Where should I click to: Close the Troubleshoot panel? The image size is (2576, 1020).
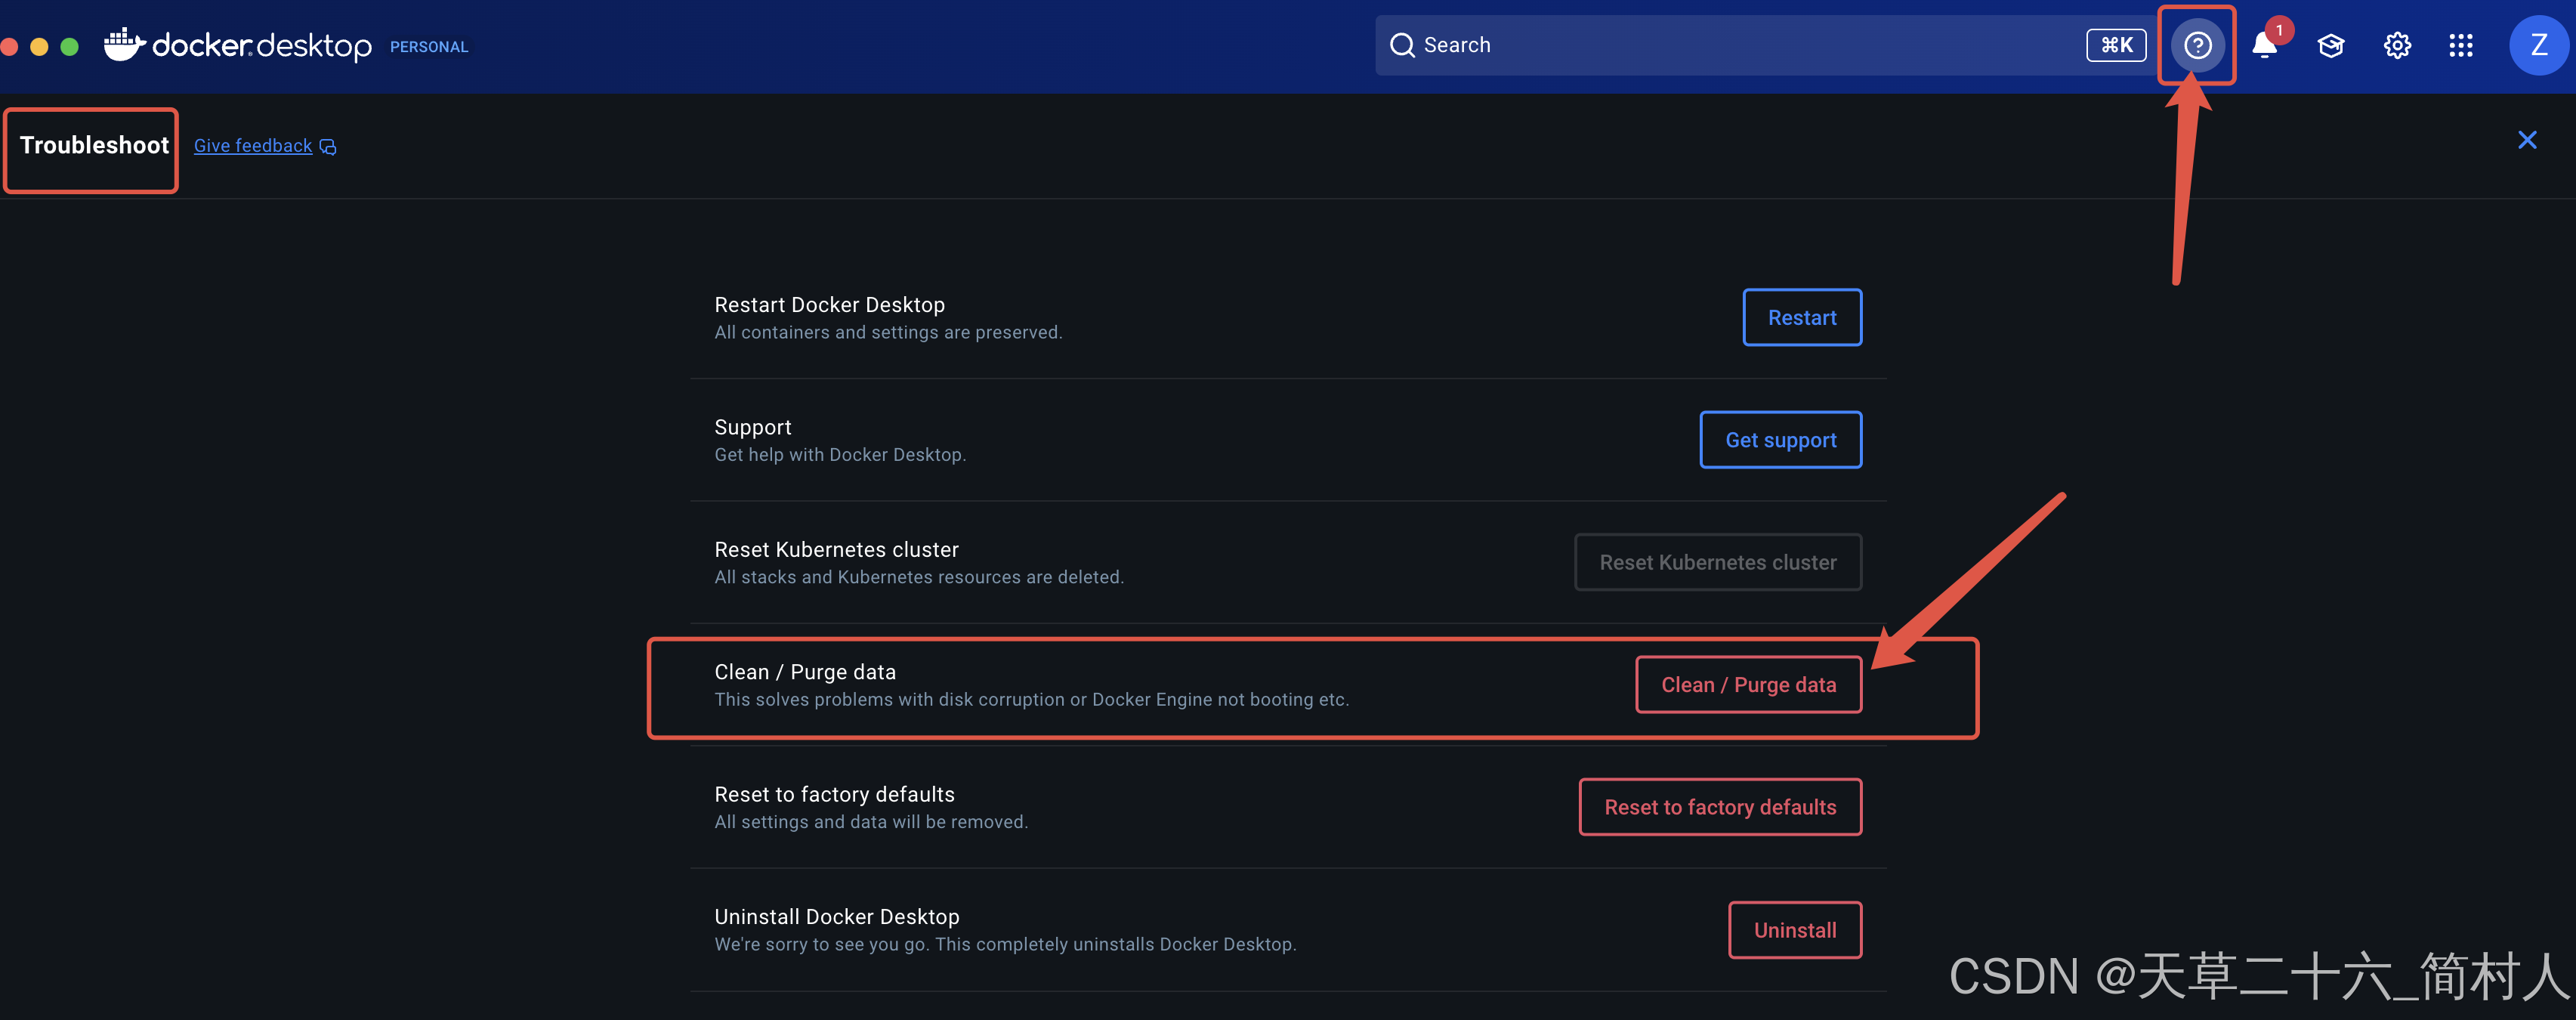(x=2527, y=140)
